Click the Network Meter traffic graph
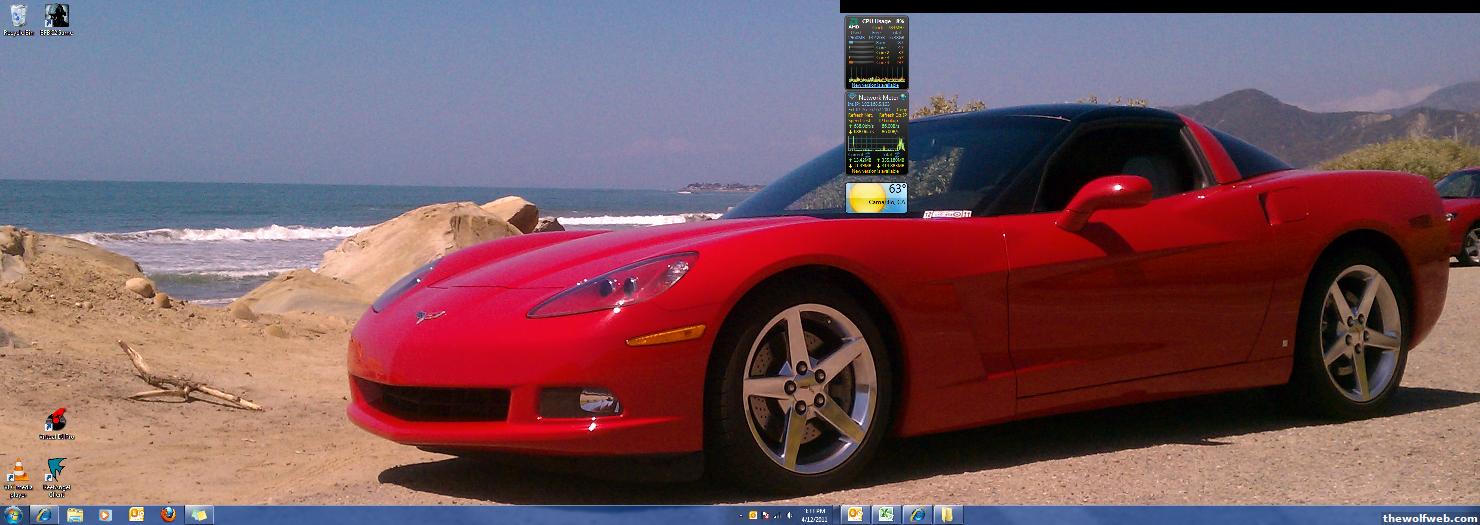The image size is (1480, 525). 876,143
